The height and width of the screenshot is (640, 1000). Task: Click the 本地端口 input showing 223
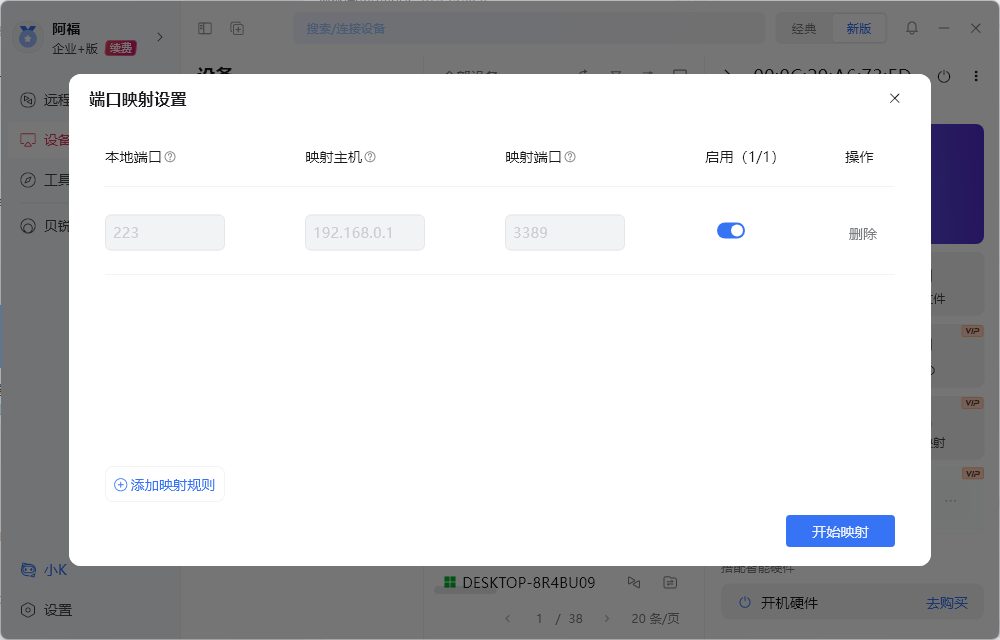pos(164,232)
